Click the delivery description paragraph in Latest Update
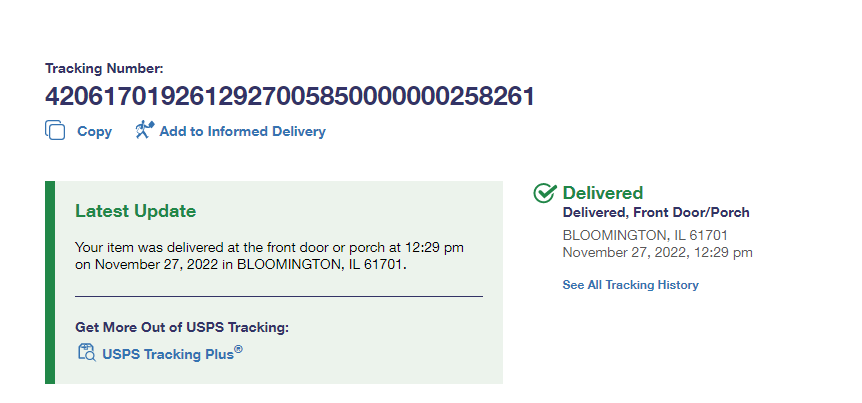 click(269, 256)
